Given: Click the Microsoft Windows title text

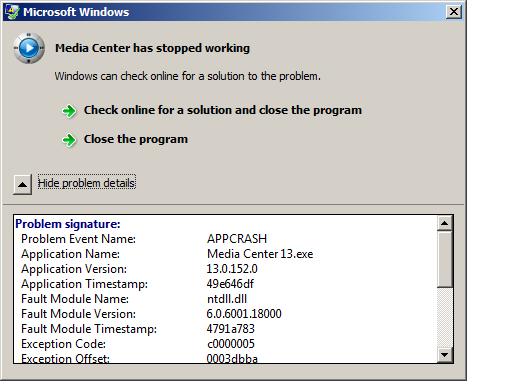Looking at the screenshot, I should [x=76, y=12].
